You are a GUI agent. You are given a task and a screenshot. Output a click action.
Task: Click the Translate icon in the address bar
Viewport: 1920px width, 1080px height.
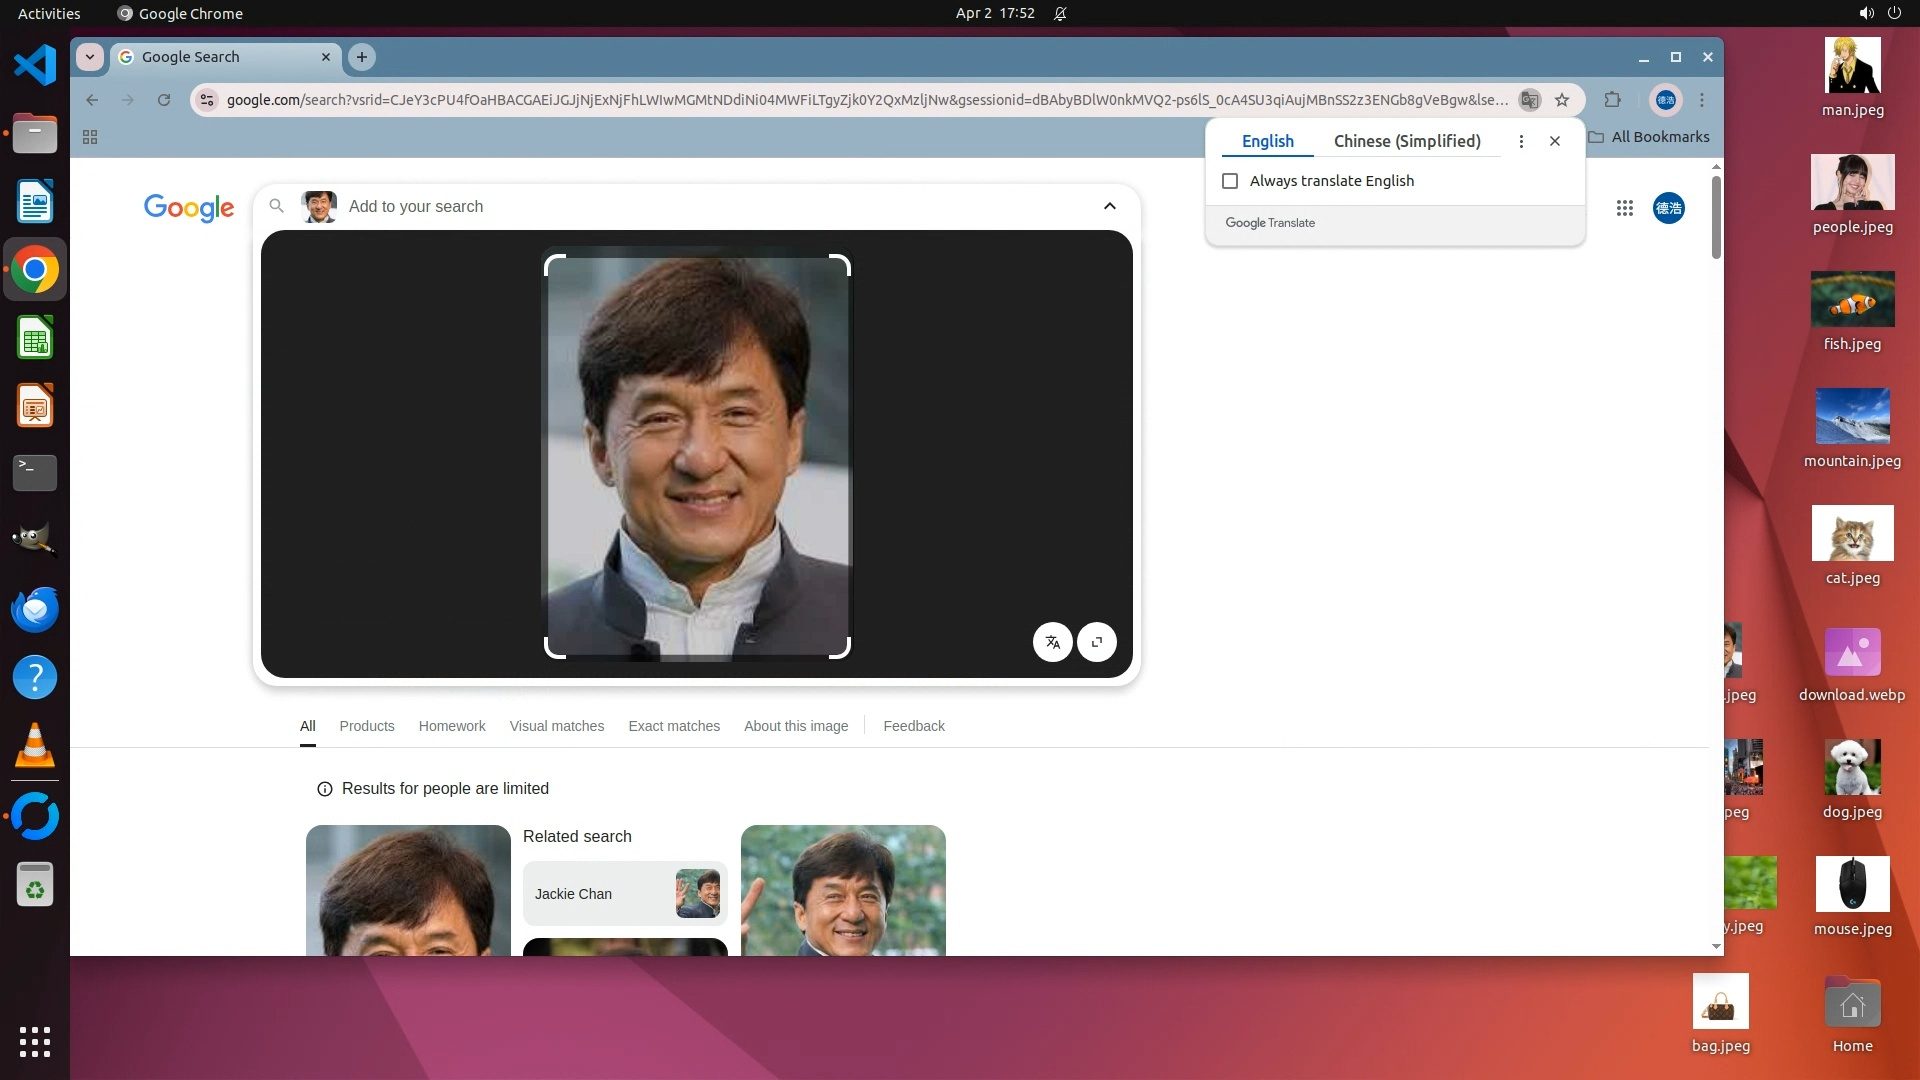(x=1529, y=100)
